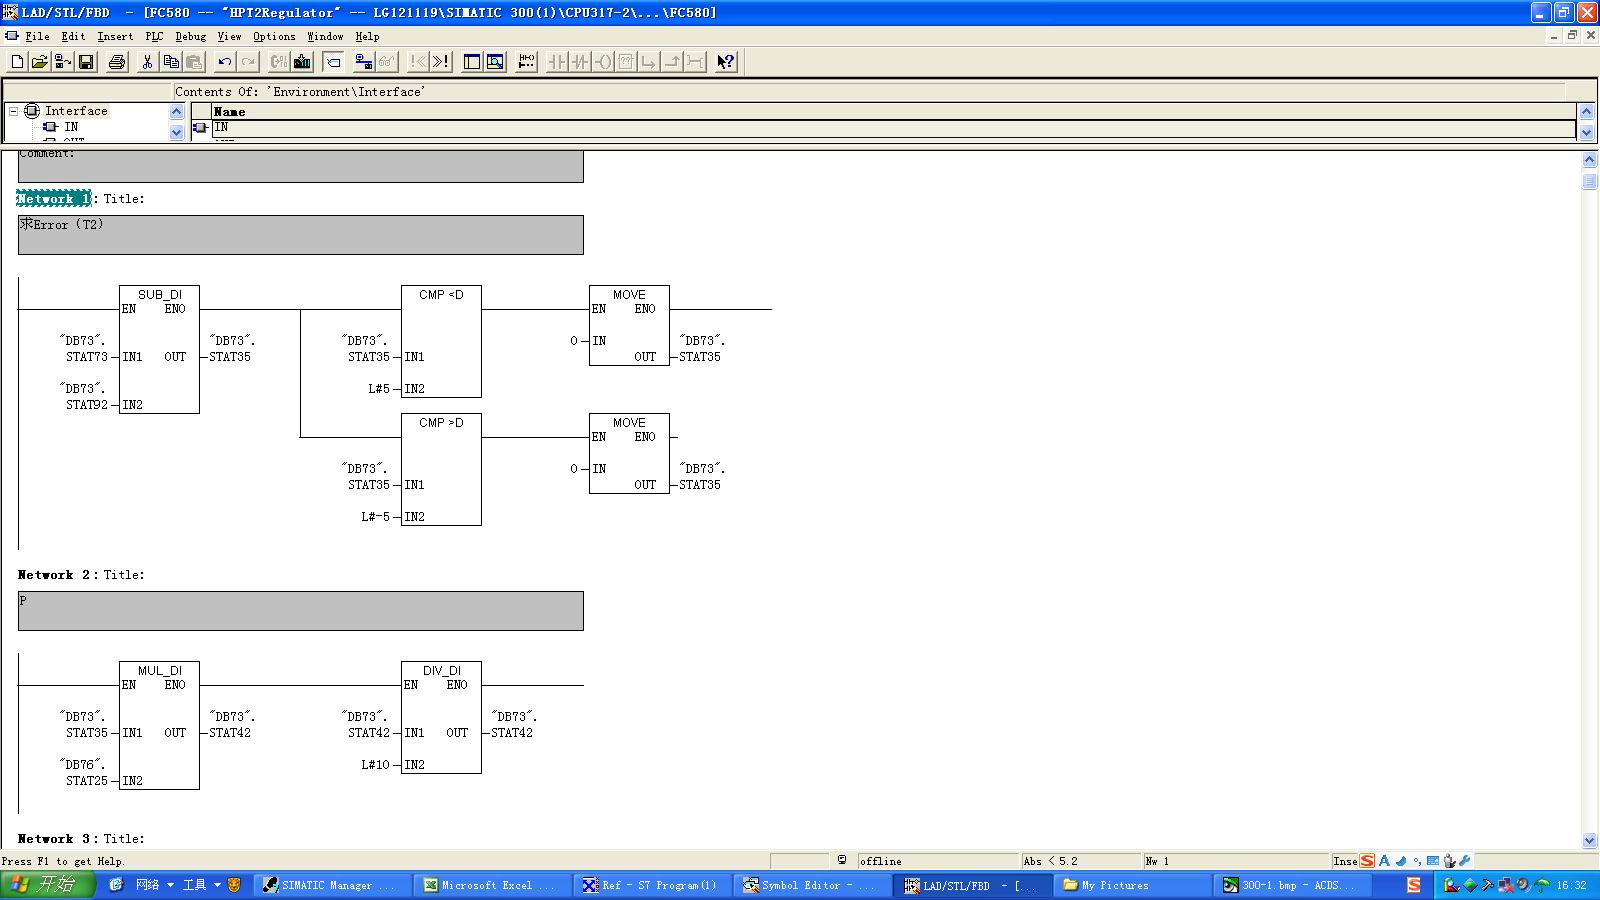Click the Download to PLC toolbar icon
1600x900 pixels.
[x=302, y=62]
